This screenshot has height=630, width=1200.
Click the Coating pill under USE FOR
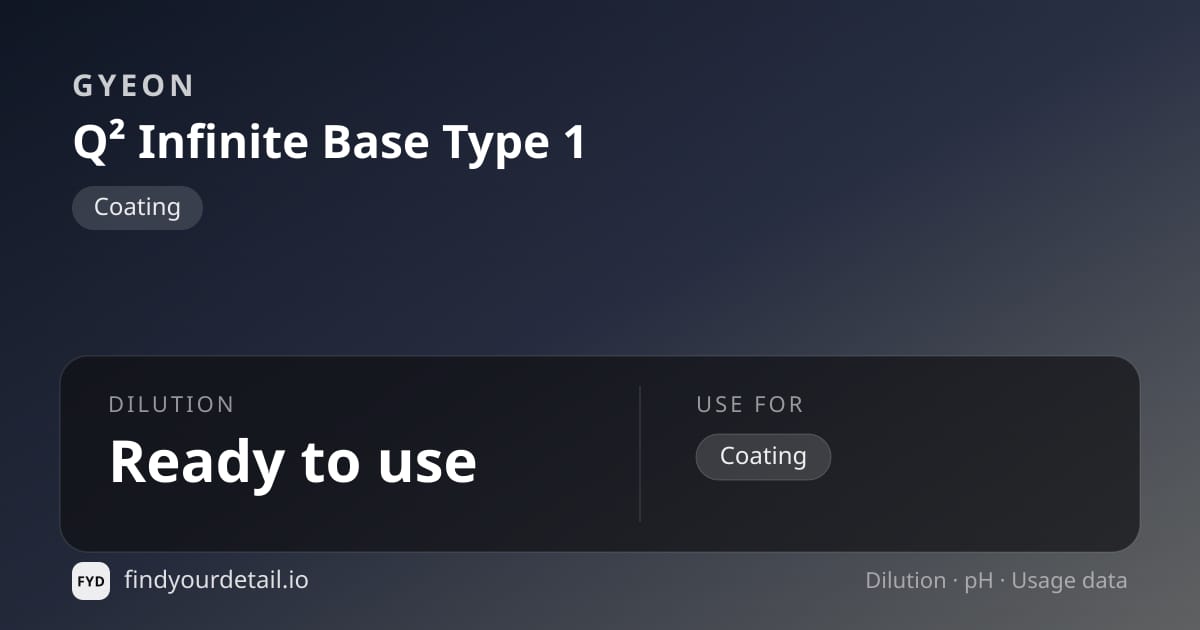763,456
